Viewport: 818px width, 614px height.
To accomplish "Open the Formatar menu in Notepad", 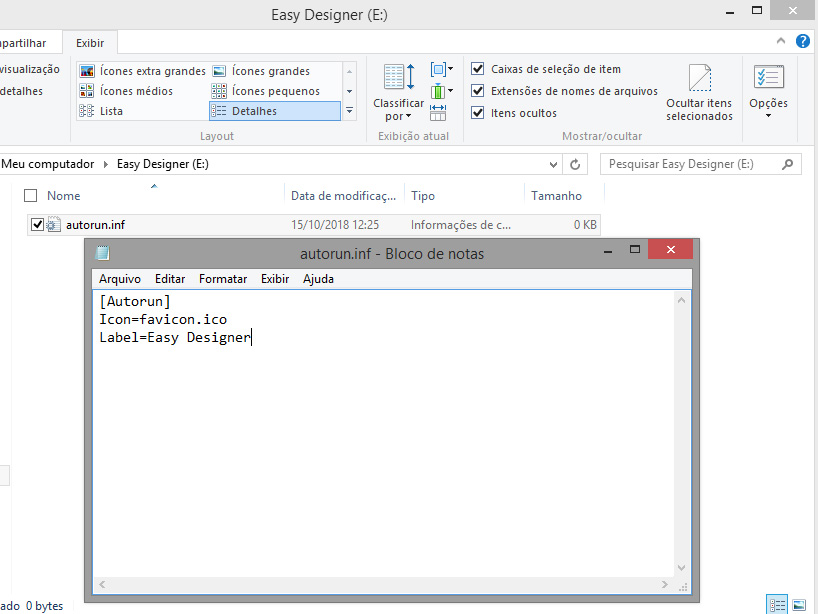I will [222, 279].
